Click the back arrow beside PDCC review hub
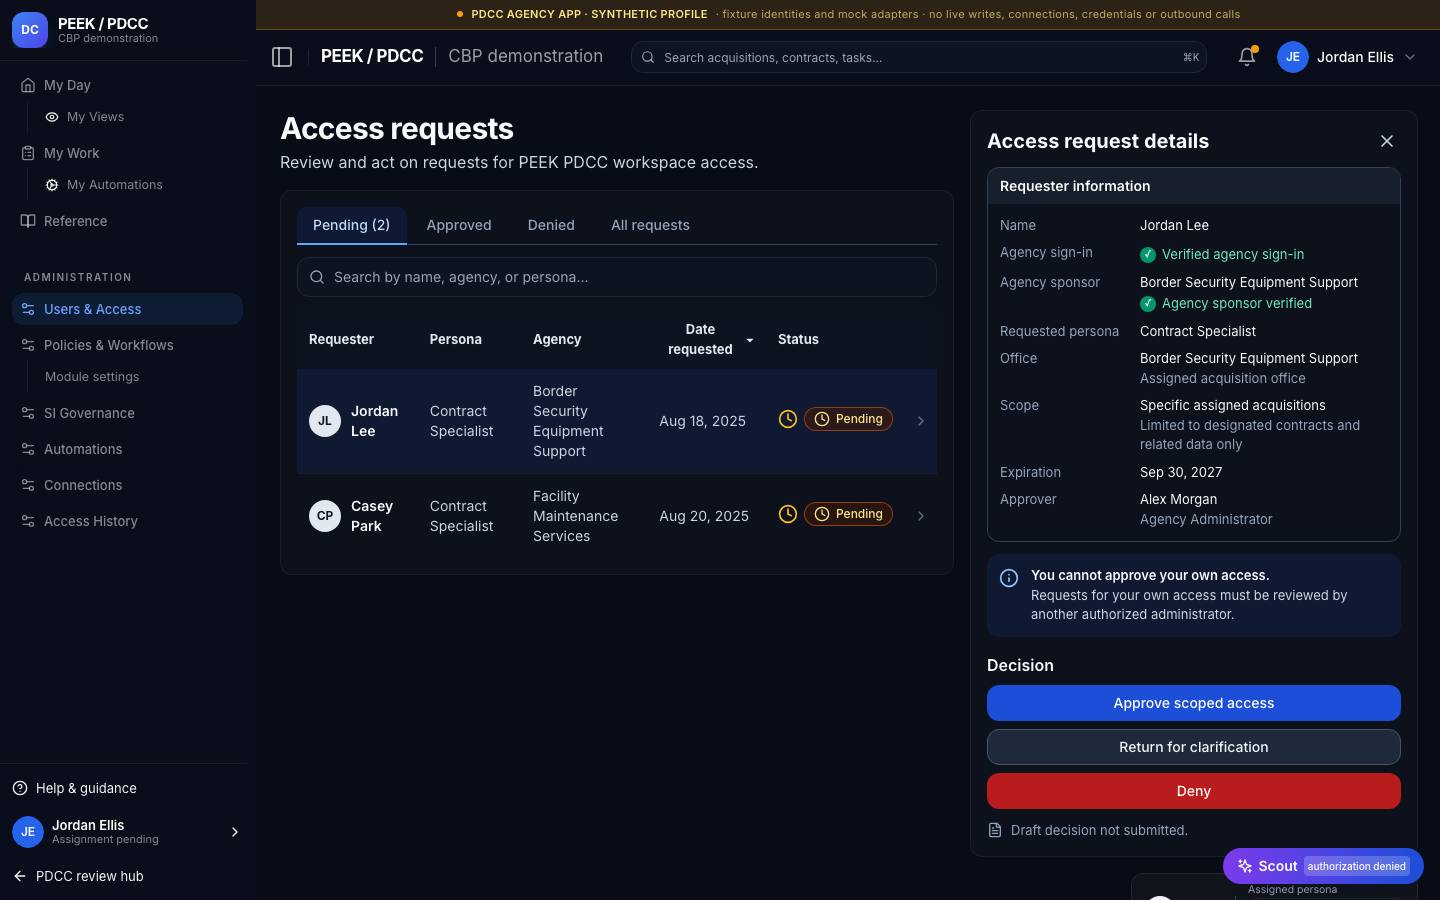 pyautogui.click(x=20, y=876)
